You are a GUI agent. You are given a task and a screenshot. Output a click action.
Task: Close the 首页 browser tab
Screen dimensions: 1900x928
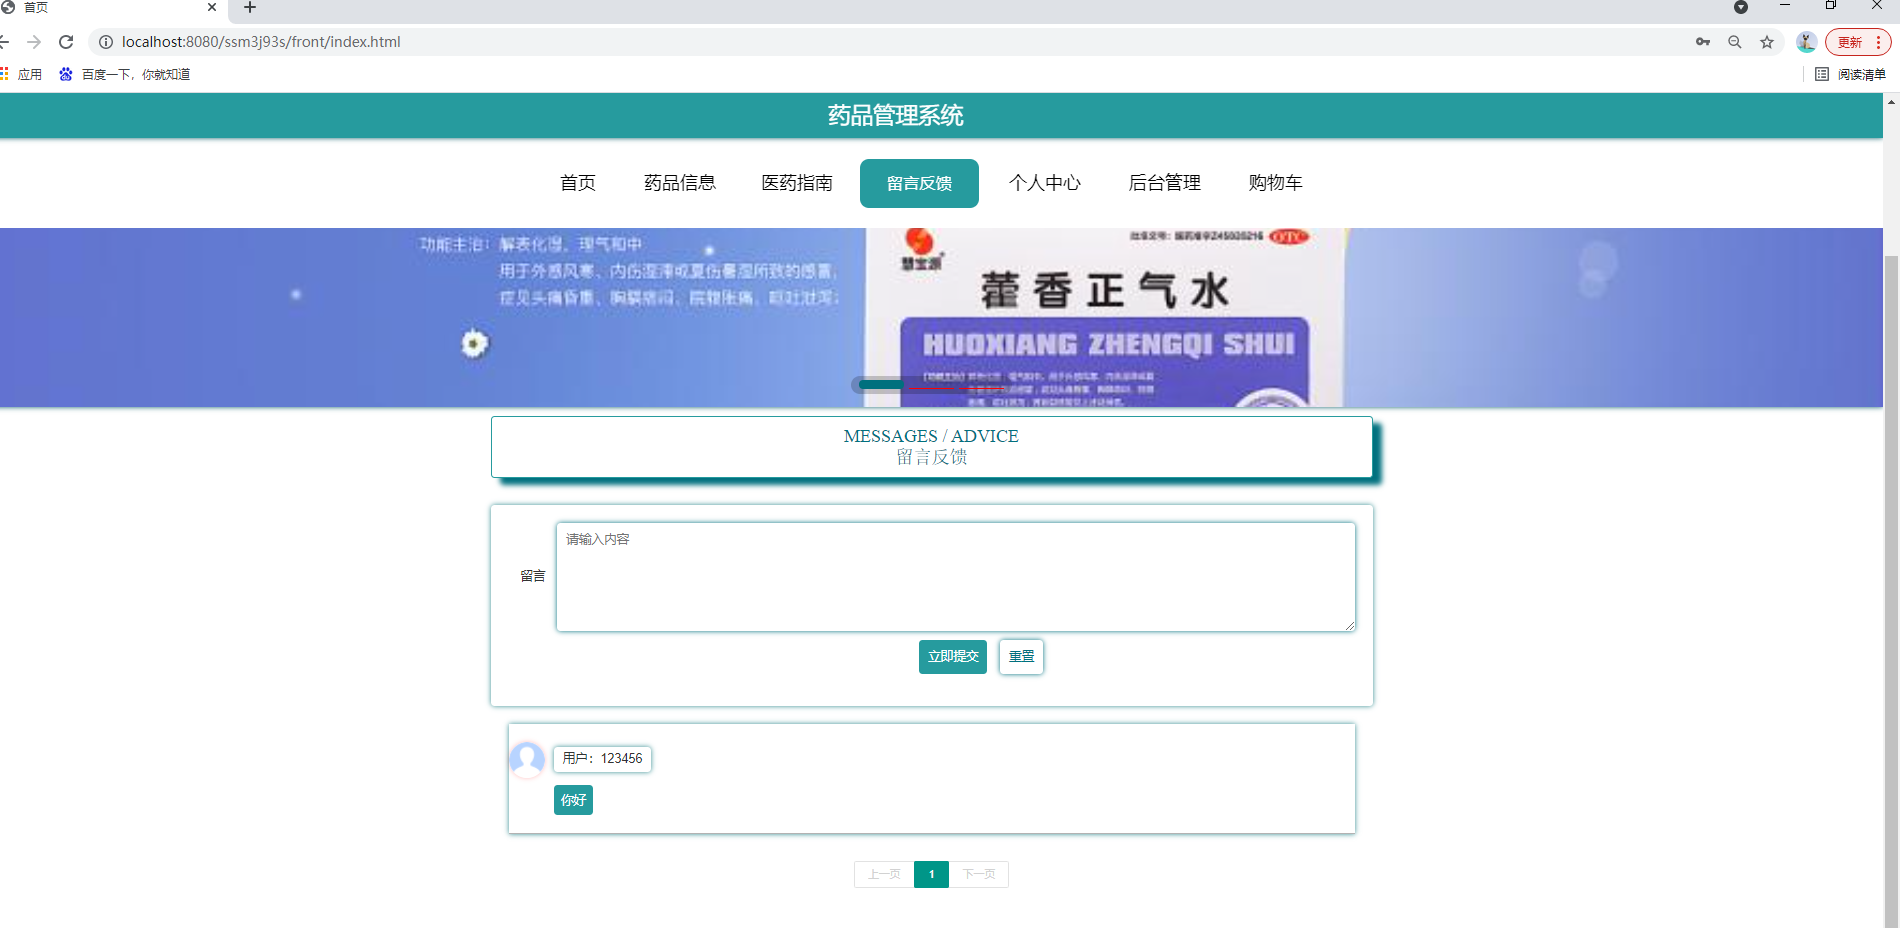click(x=212, y=7)
